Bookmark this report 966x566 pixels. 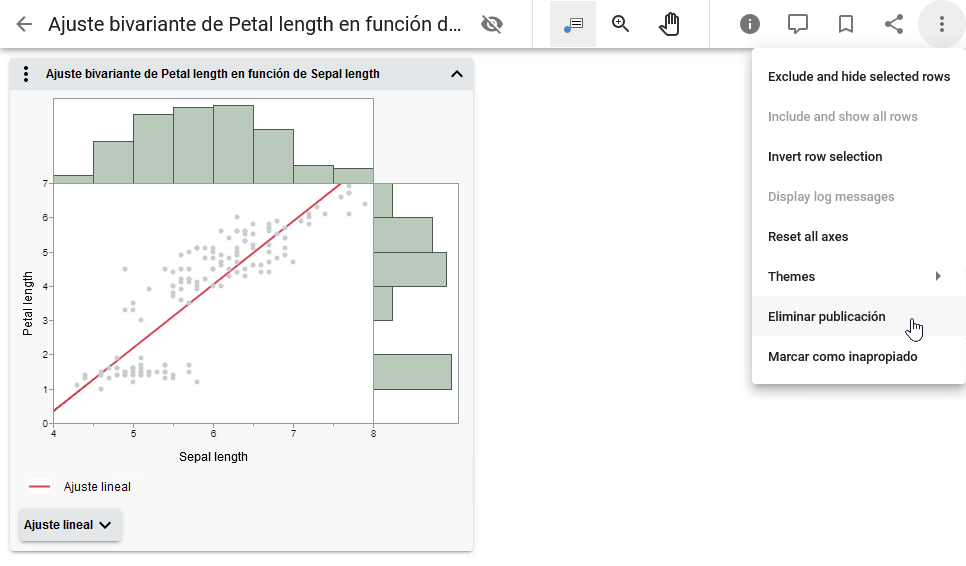coord(846,24)
